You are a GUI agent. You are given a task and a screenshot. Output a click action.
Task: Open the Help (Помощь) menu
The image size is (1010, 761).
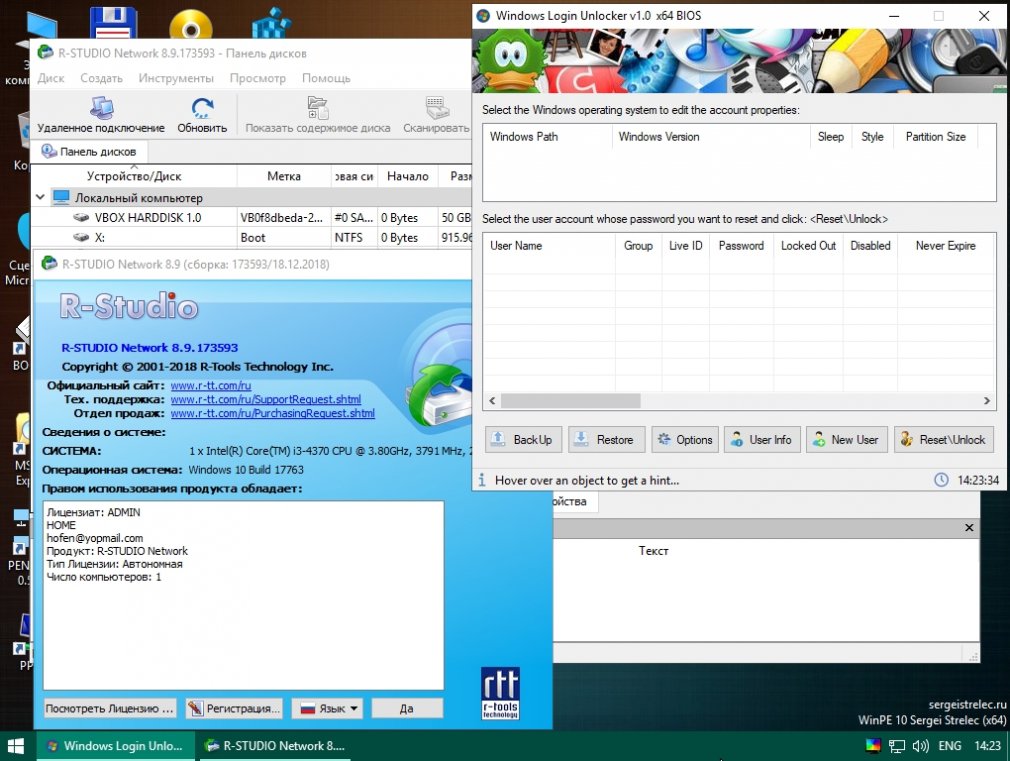(326, 78)
